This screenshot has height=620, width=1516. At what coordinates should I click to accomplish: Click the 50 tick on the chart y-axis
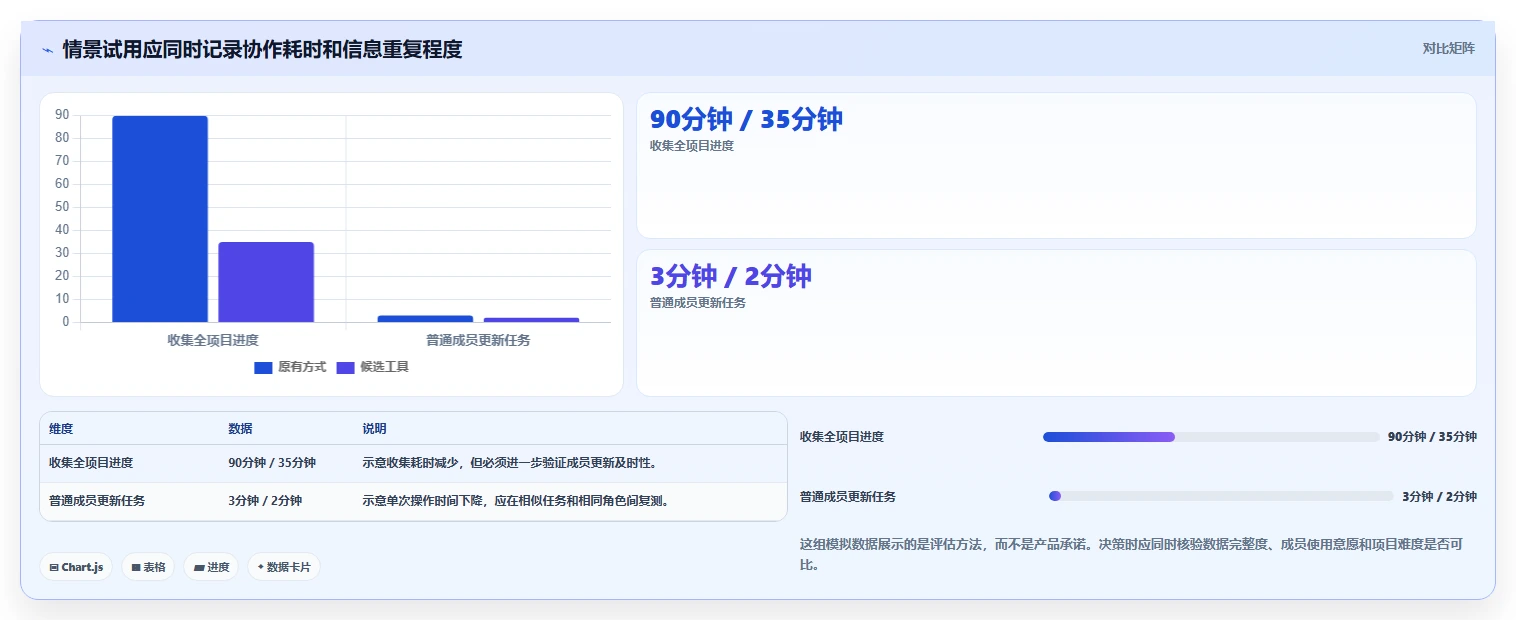62,207
